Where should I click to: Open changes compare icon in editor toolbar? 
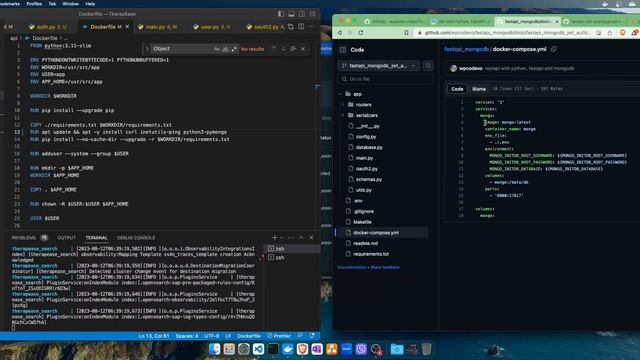pyautogui.click(x=291, y=27)
